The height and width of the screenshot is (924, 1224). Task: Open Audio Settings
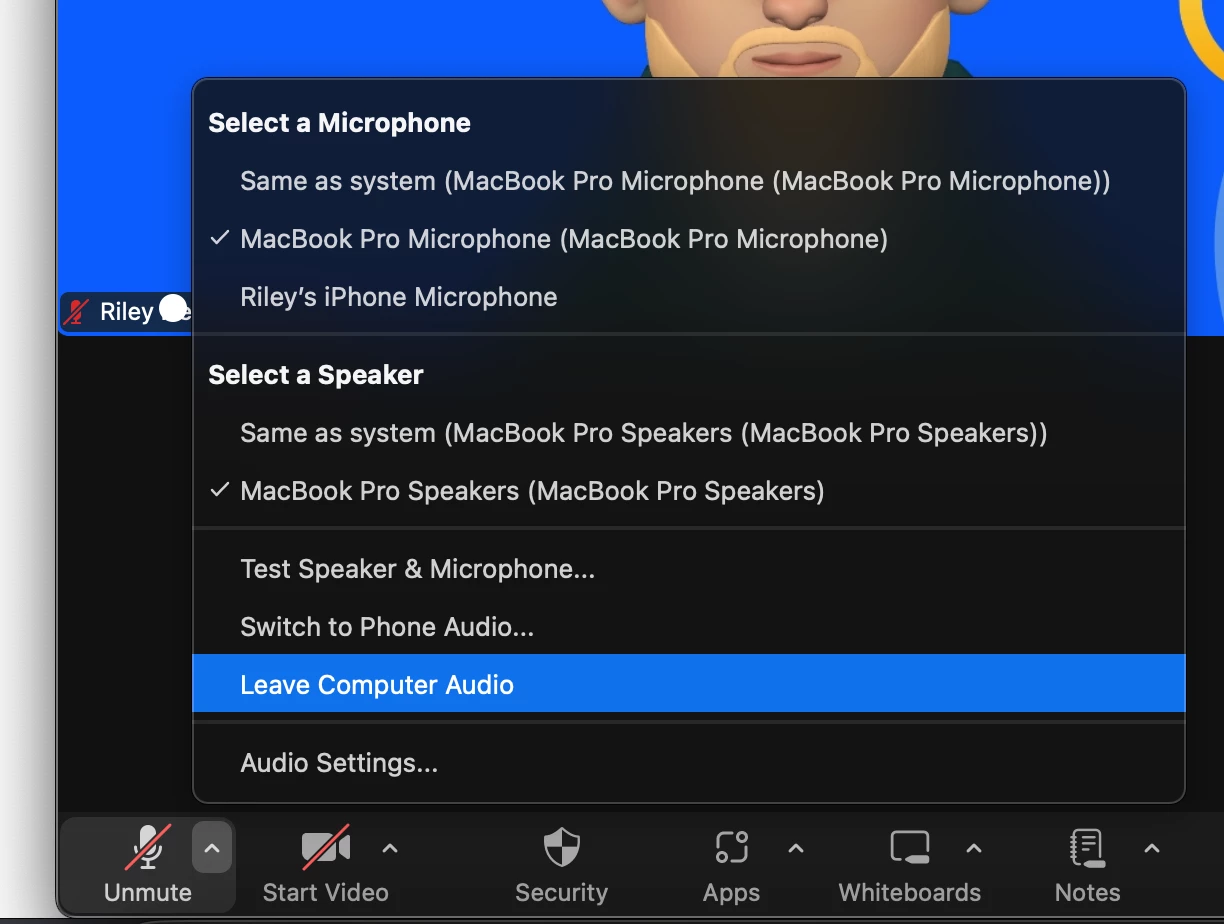click(x=688, y=763)
